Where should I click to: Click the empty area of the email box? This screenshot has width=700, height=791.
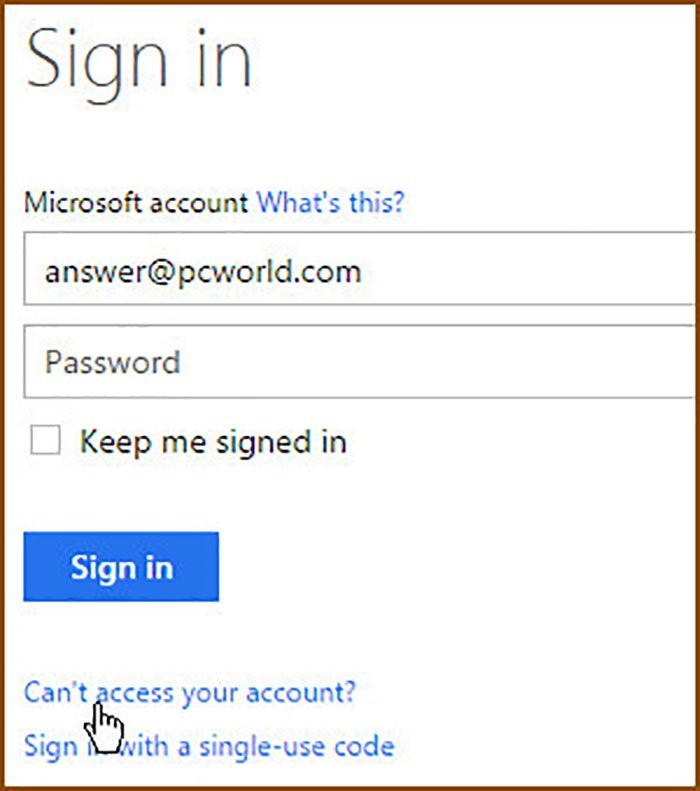click(x=530, y=271)
